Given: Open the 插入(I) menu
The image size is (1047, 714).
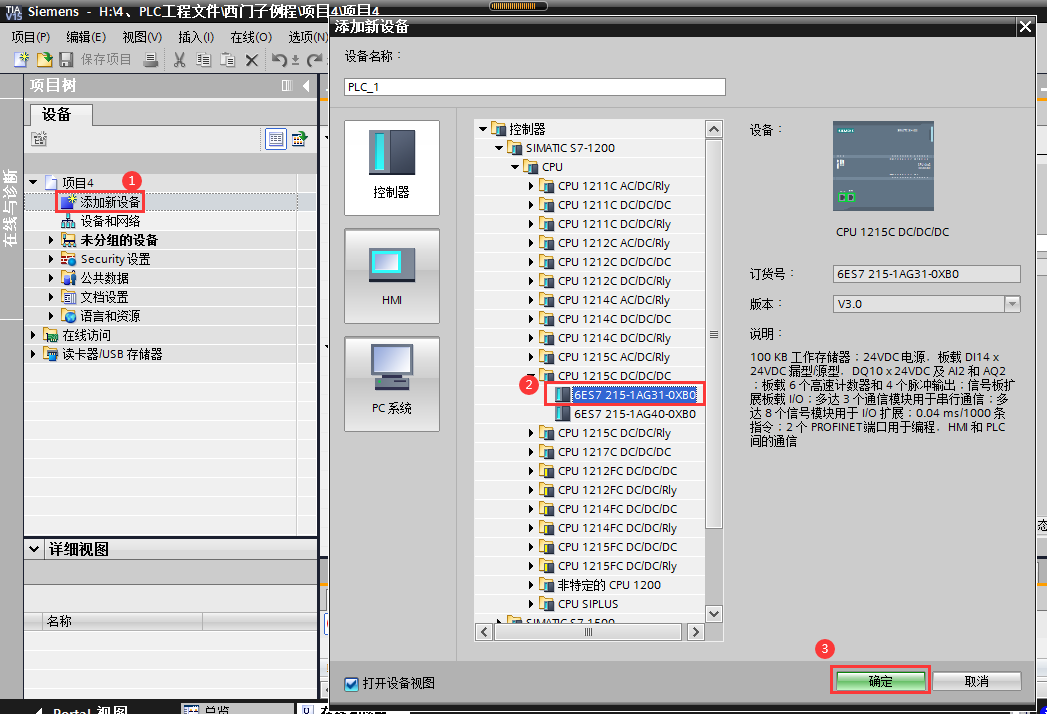Looking at the screenshot, I should click(196, 37).
